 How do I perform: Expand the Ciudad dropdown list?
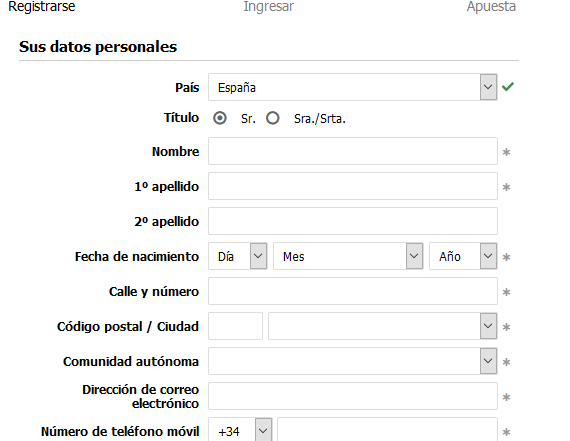(x=383, y=326)
